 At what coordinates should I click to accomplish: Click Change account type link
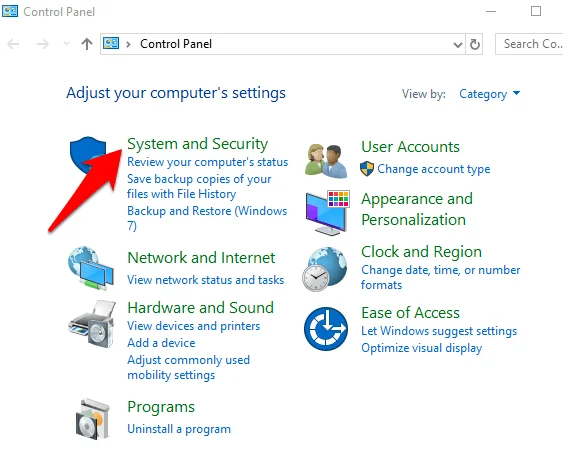434,169
